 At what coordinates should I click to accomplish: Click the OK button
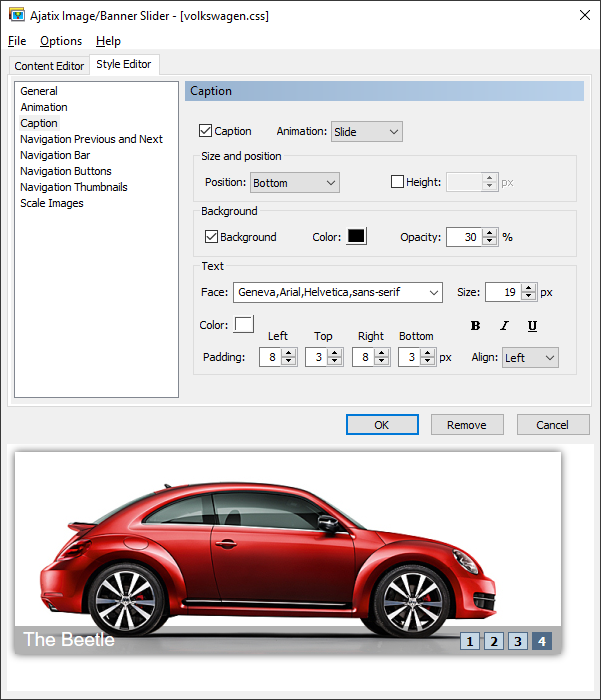click(382, 425)
